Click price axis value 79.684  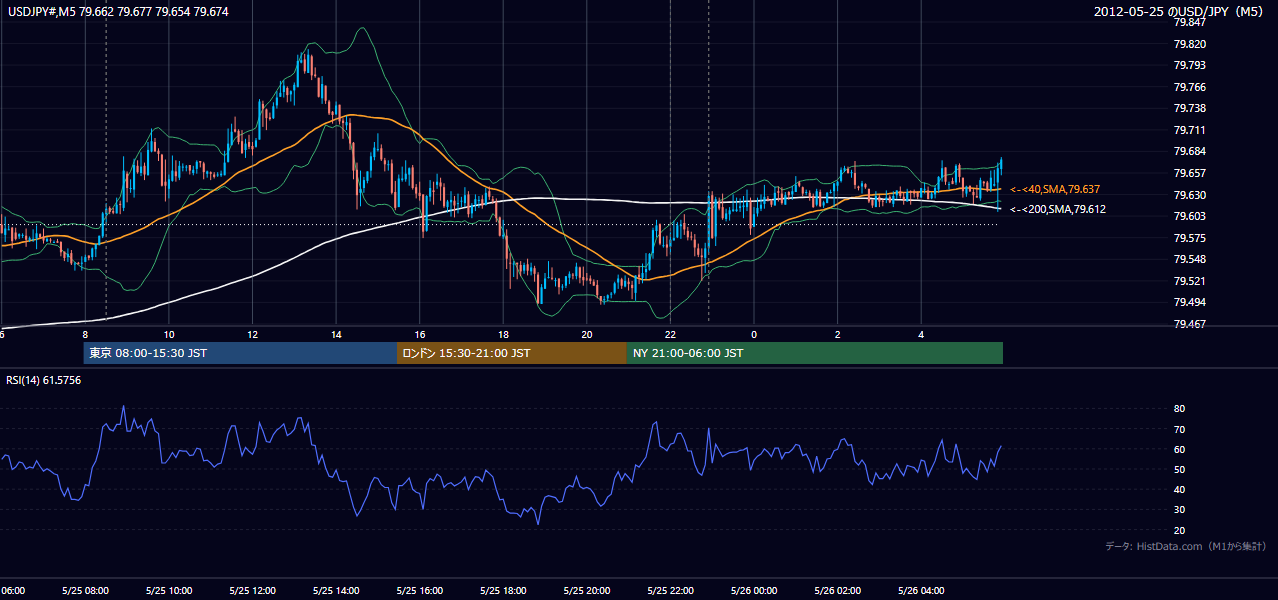click(x=1189, y=151)
